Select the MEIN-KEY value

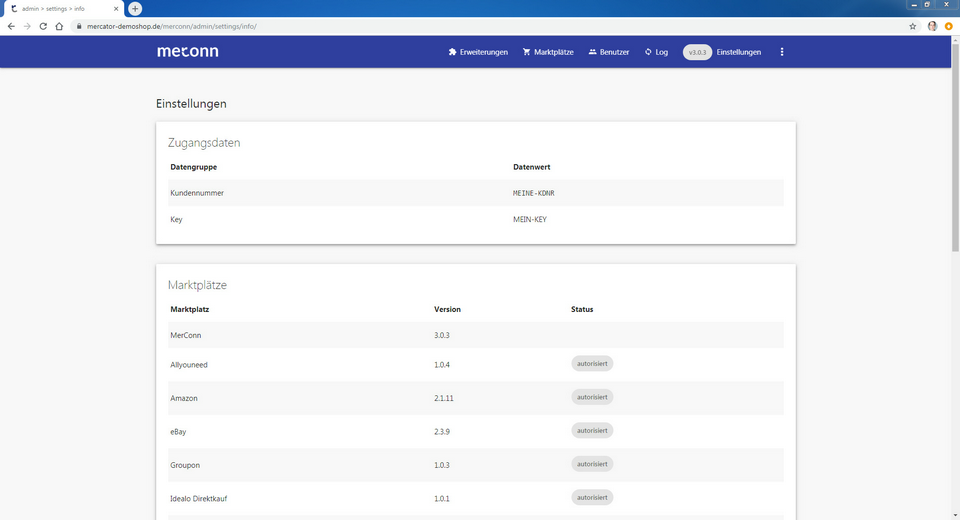click(x=530, y=219)
